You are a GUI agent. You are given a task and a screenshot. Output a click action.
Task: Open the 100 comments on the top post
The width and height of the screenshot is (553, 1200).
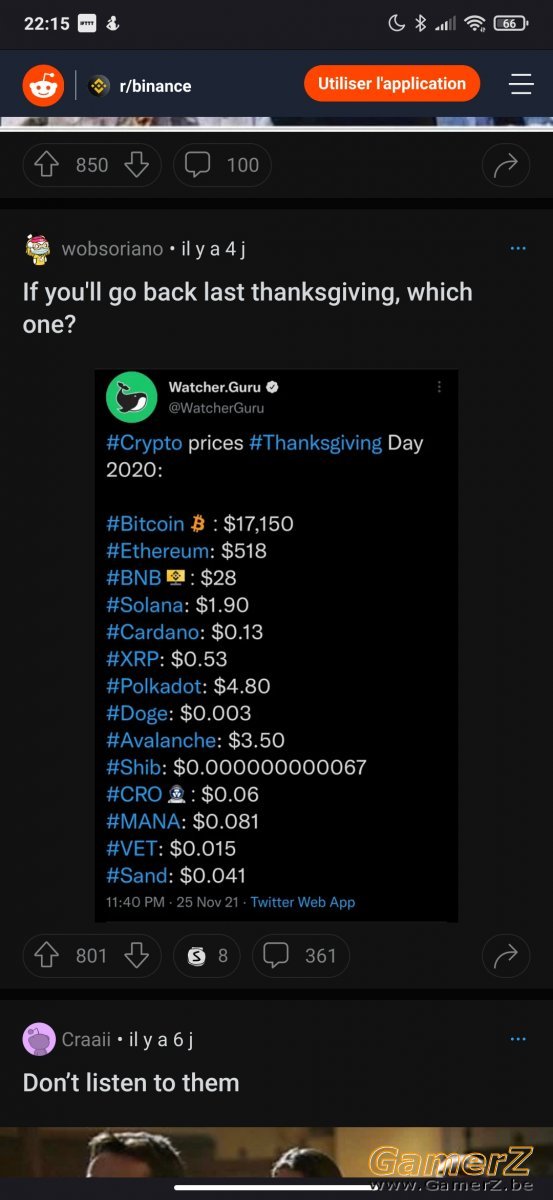coord(222,165)
